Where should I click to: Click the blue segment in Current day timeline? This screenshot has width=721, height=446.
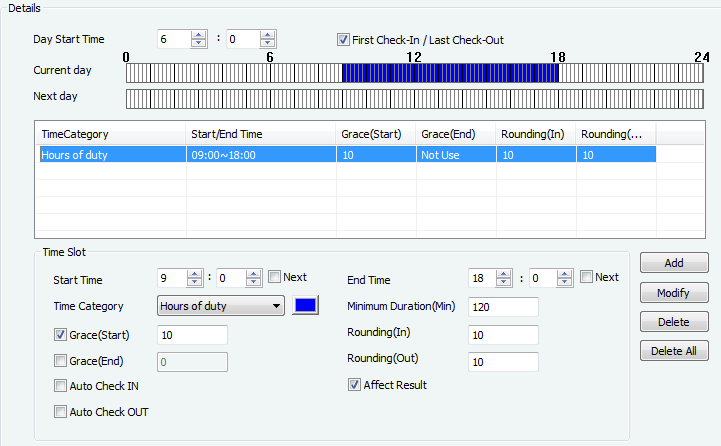pos(450,72)
